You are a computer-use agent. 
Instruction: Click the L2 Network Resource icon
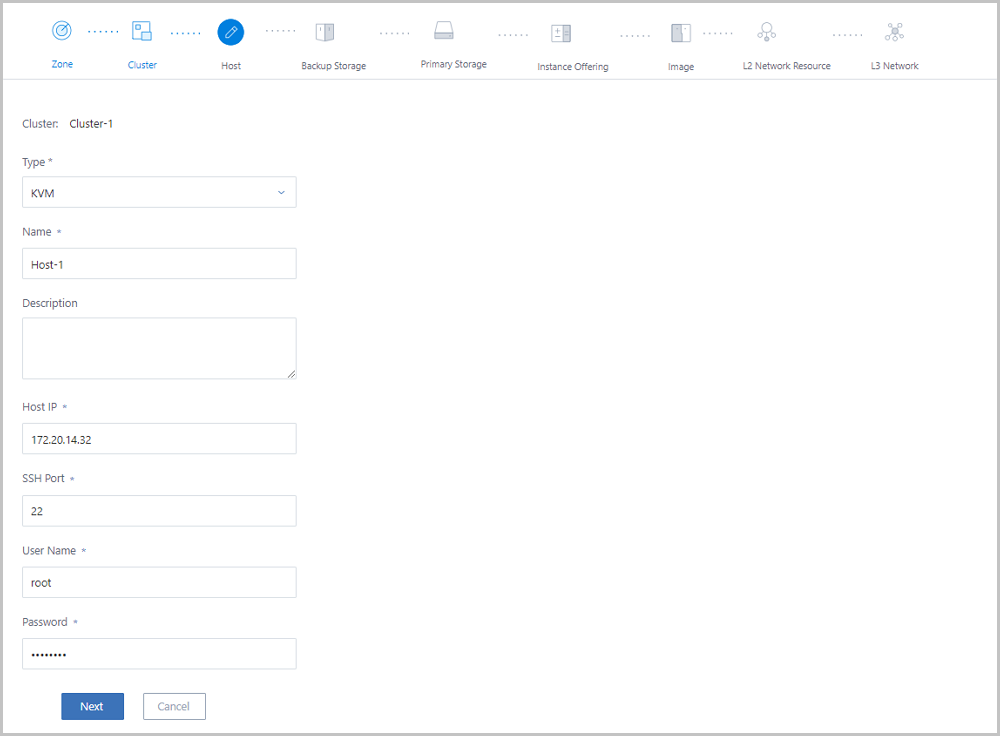pos(767,32)
